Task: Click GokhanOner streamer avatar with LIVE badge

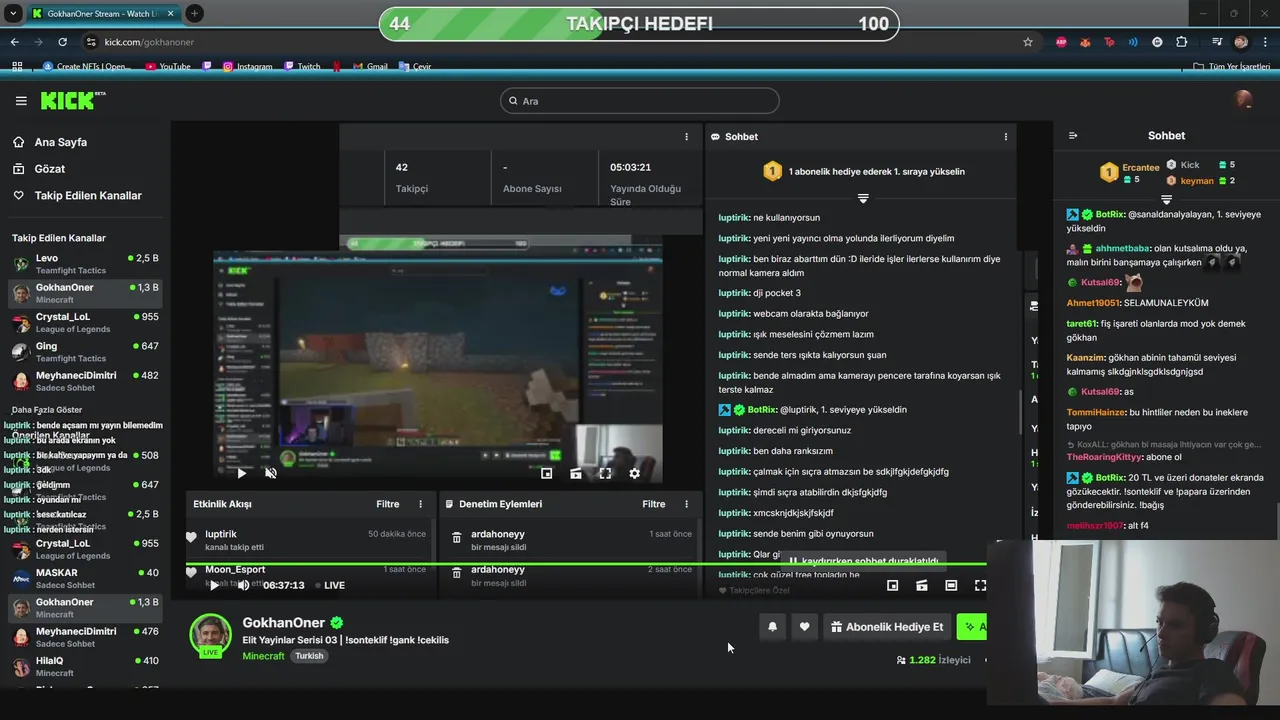Action: click(x=210, y=634)
